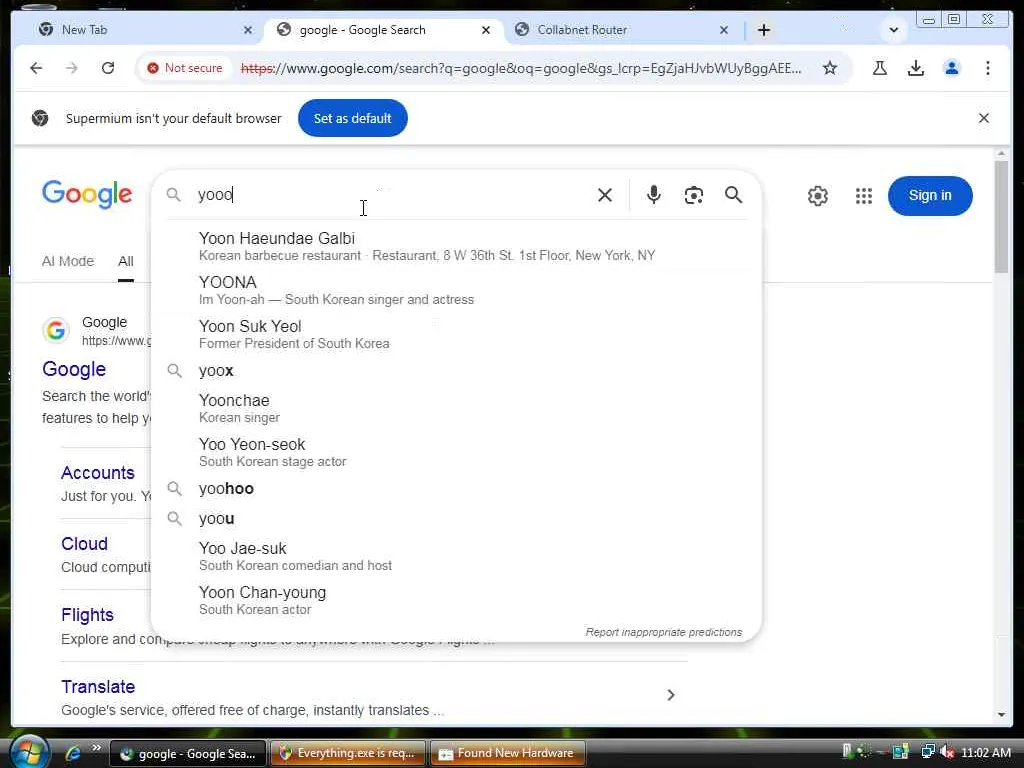Choose the Yoon Suk Yeol suggestion
This screenshot has height=768, width=1024.
(x=456, y=334)
